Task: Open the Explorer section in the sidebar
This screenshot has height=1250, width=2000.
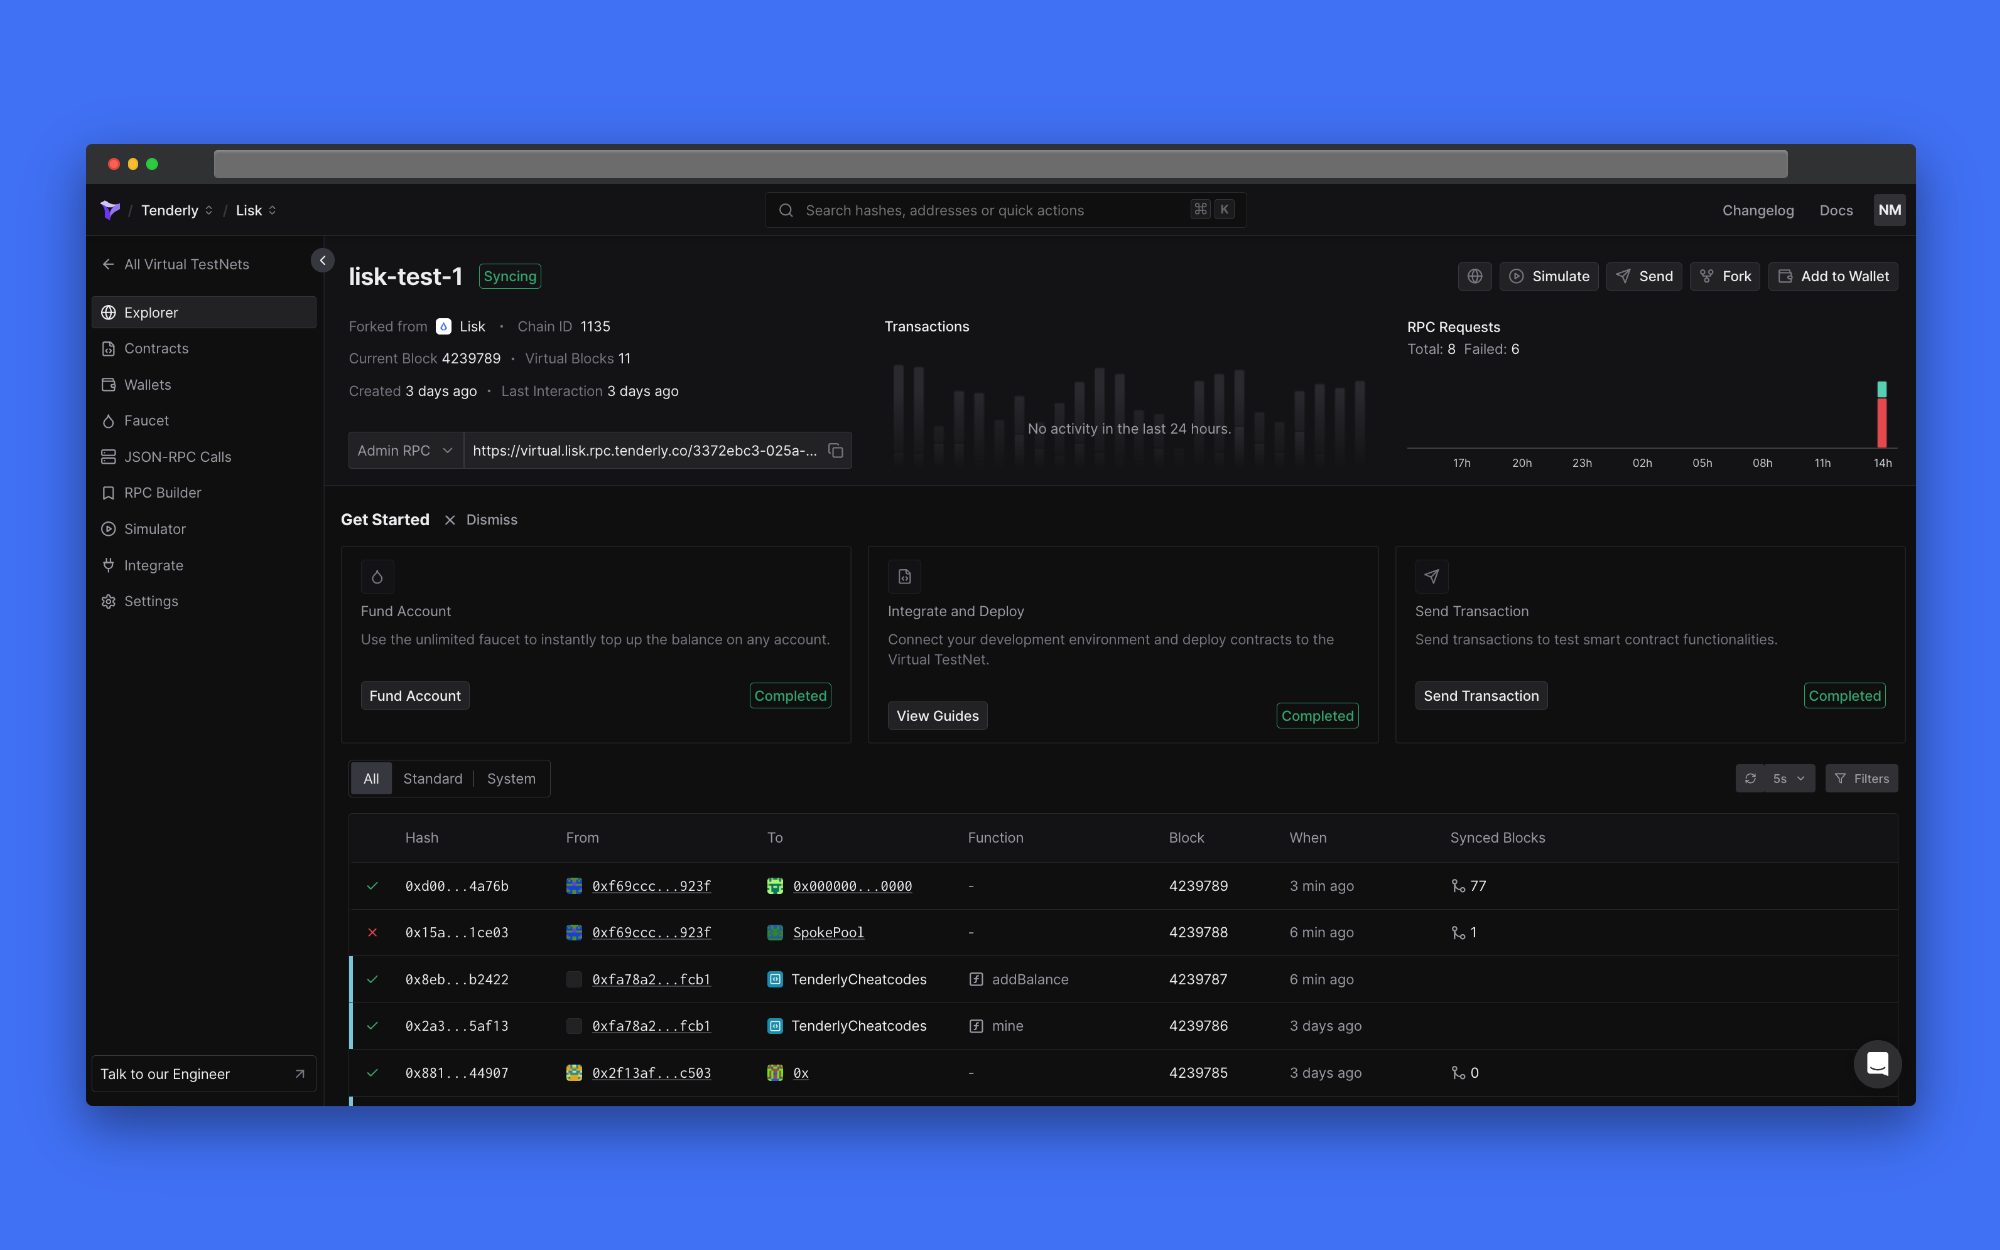Action: (x=150, y=312)
